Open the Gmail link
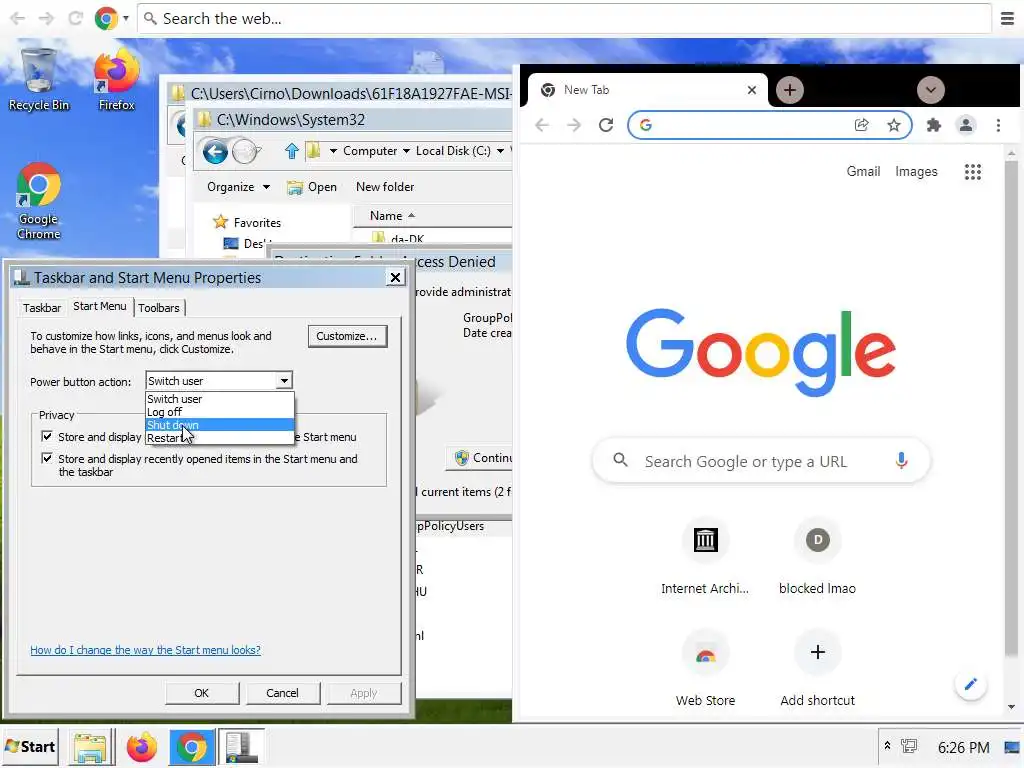 pyautogui.click(x=863, y=171)
